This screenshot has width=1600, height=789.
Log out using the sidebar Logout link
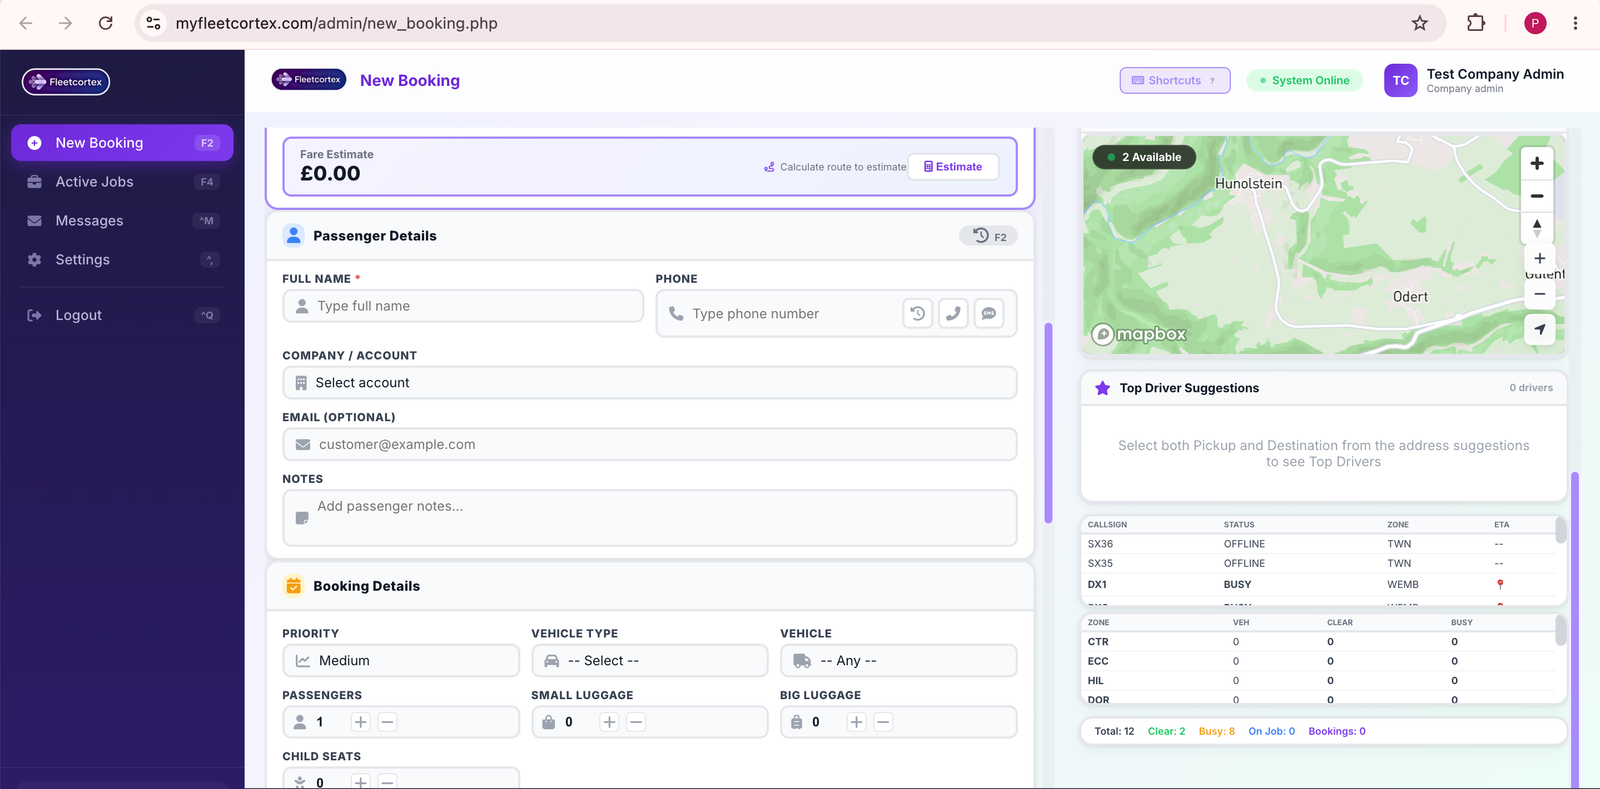pyautogui.click(x=122, y=315)
